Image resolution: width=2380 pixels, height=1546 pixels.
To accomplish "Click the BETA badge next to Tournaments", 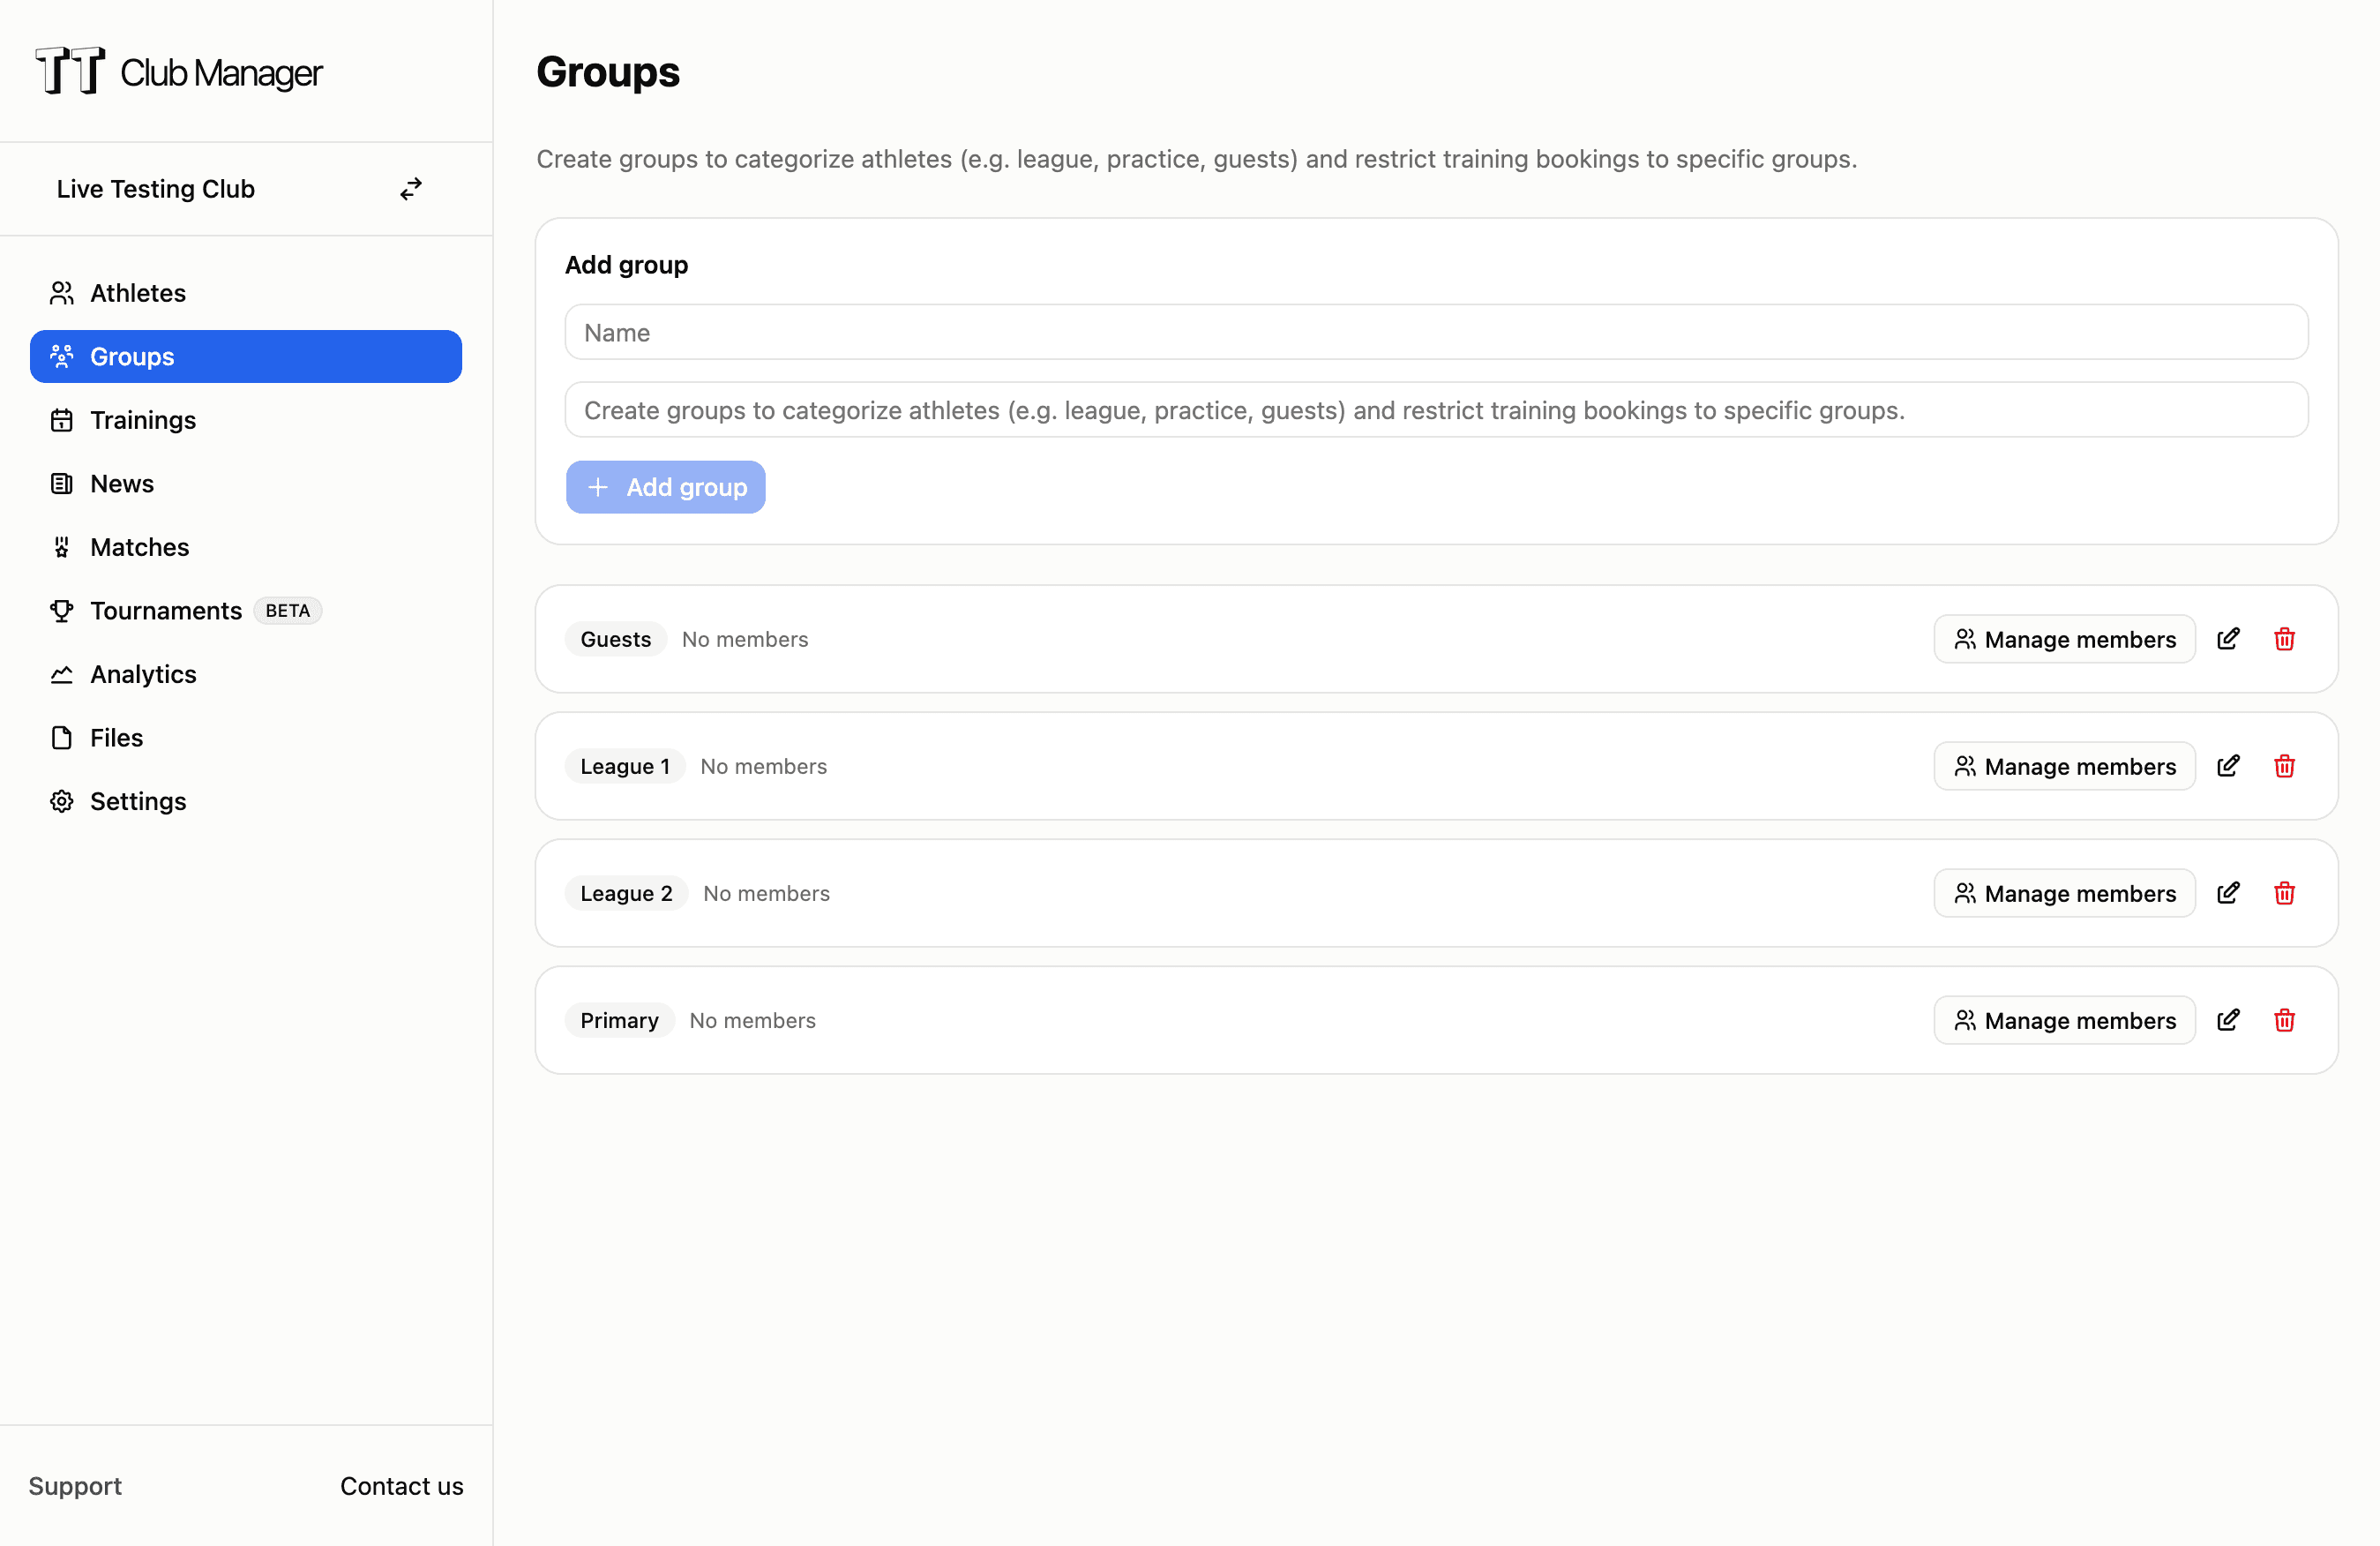I will (288, 611).
